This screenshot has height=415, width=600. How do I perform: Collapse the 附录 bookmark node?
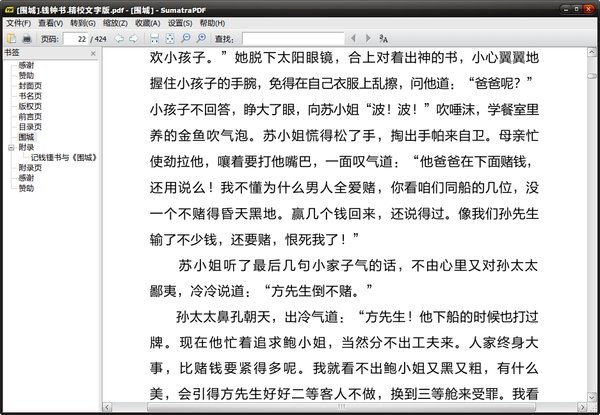click(11, 147)
